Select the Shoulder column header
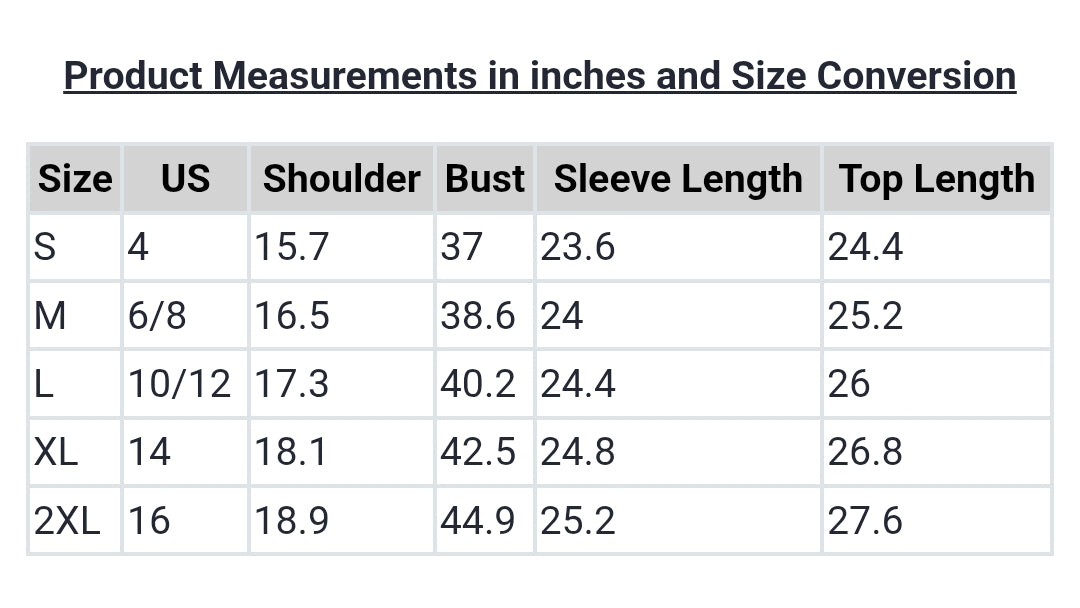This screenshot has height=608, width=1080. coord(341,179)
